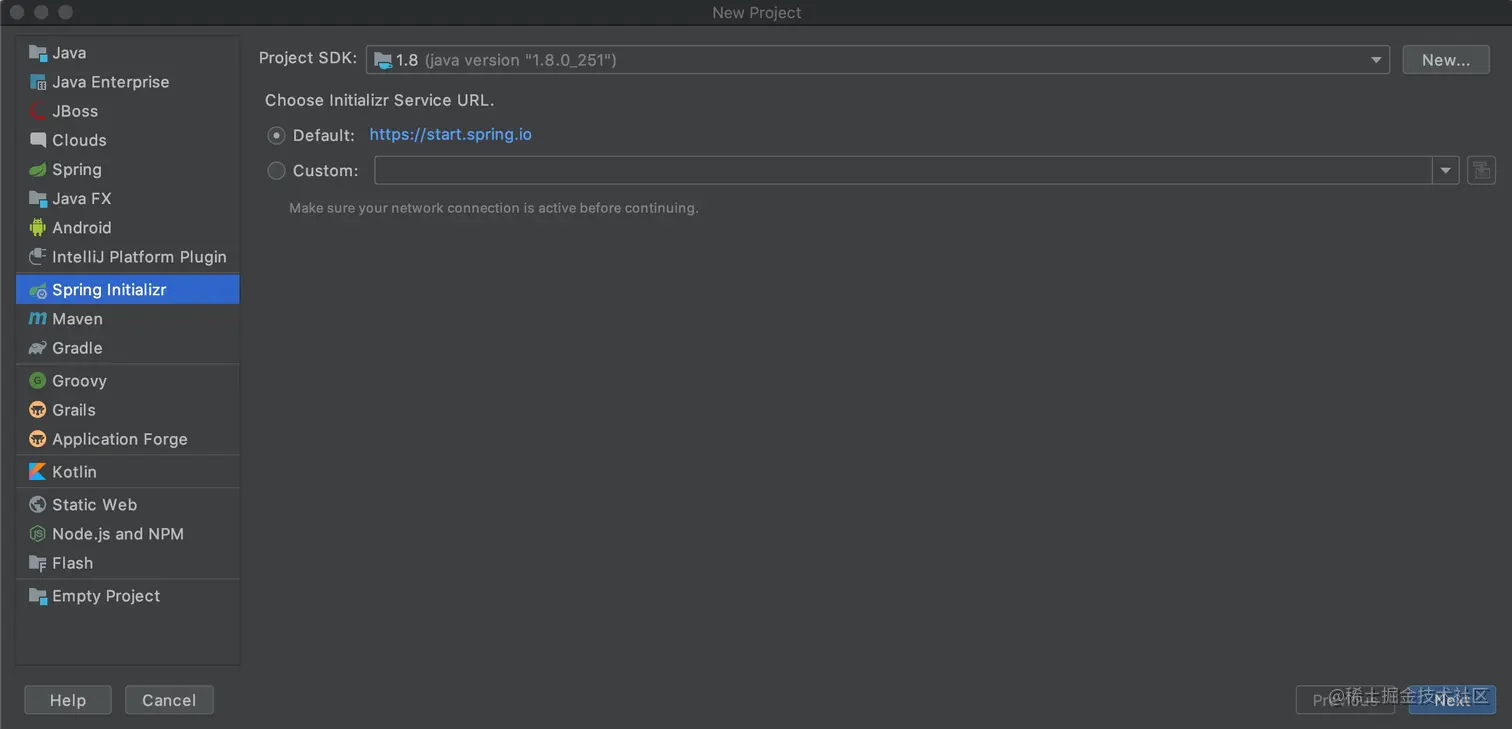Click the IntelliJ Platform Plugin icon

[x=38, y=256]
